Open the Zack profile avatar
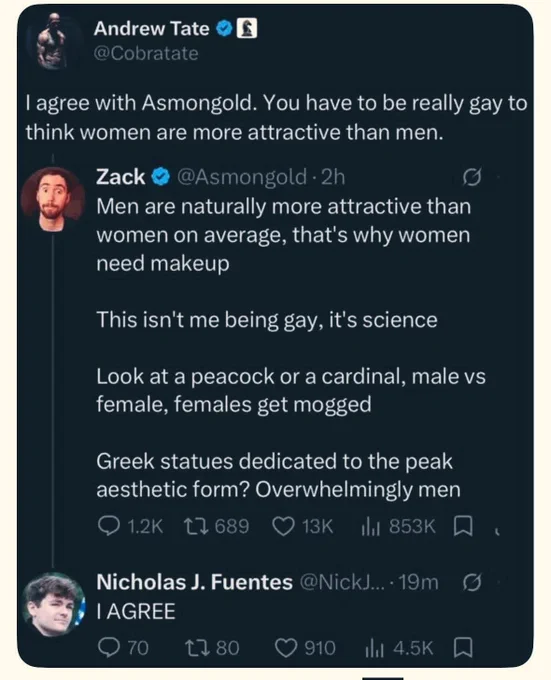Image resolution: width=551 pixels, height=680 pixels. (x=53, y=199)
